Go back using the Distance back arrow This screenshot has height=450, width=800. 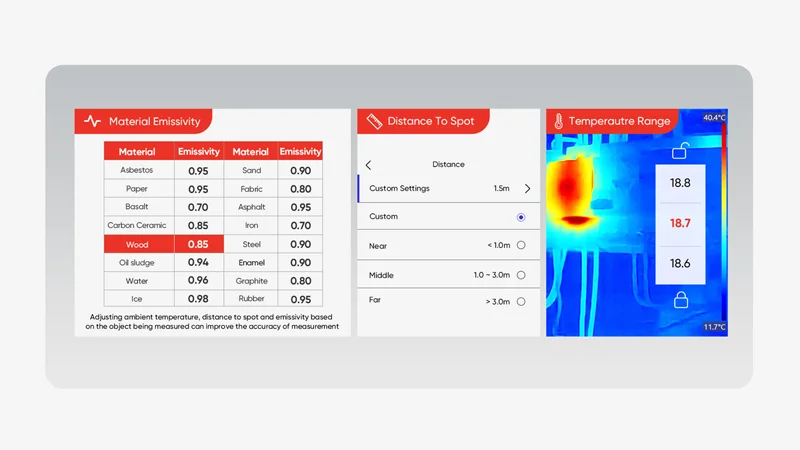click(x=368, y=165)
